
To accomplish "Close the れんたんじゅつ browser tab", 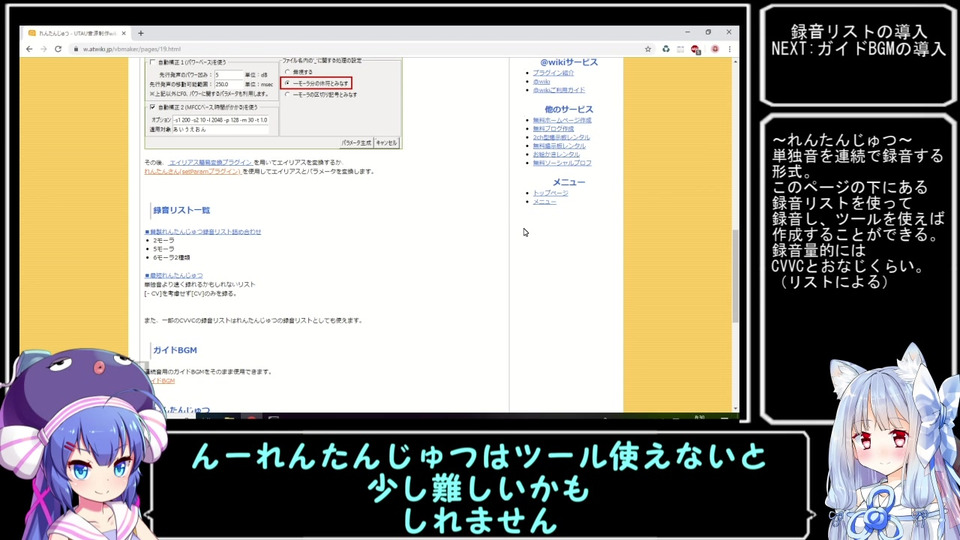I will point(124,33).
